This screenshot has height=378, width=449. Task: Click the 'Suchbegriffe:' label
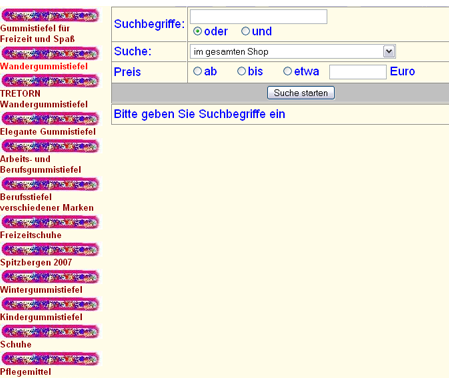[x=149, y=24]
